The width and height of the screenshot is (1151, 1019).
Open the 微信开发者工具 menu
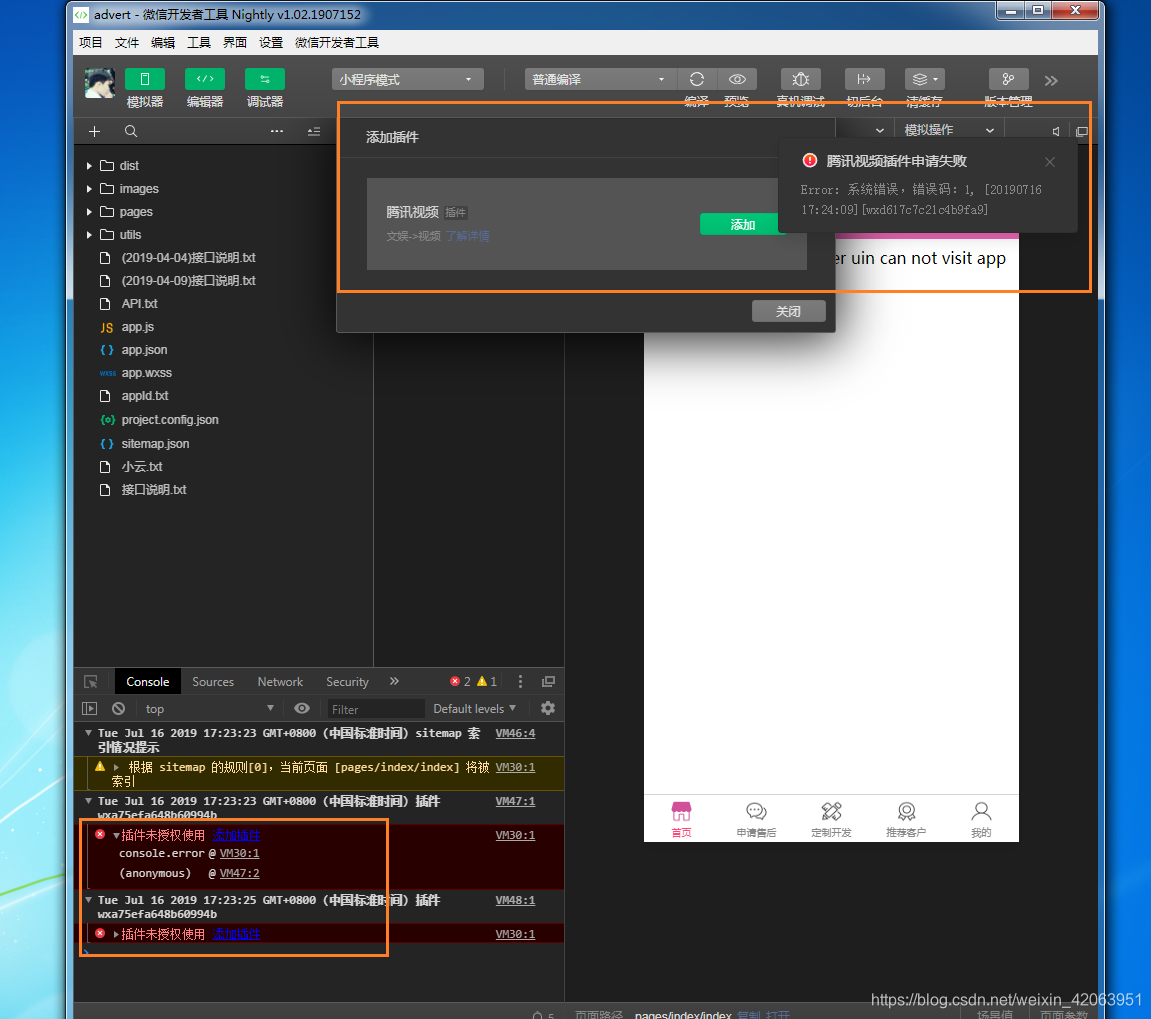click(x=337, y=43)
